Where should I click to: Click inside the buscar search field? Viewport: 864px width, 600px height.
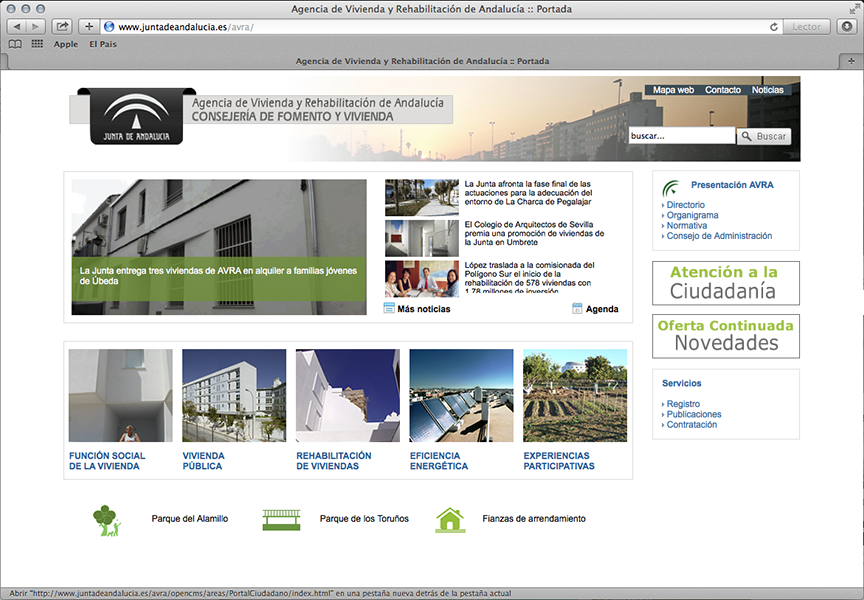pos(681,136)
